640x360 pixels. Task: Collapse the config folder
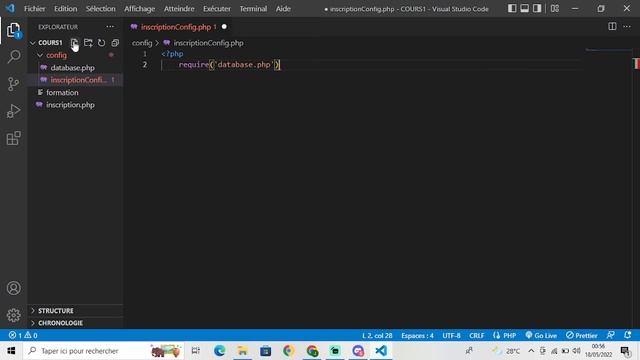(x=40, y=55)
